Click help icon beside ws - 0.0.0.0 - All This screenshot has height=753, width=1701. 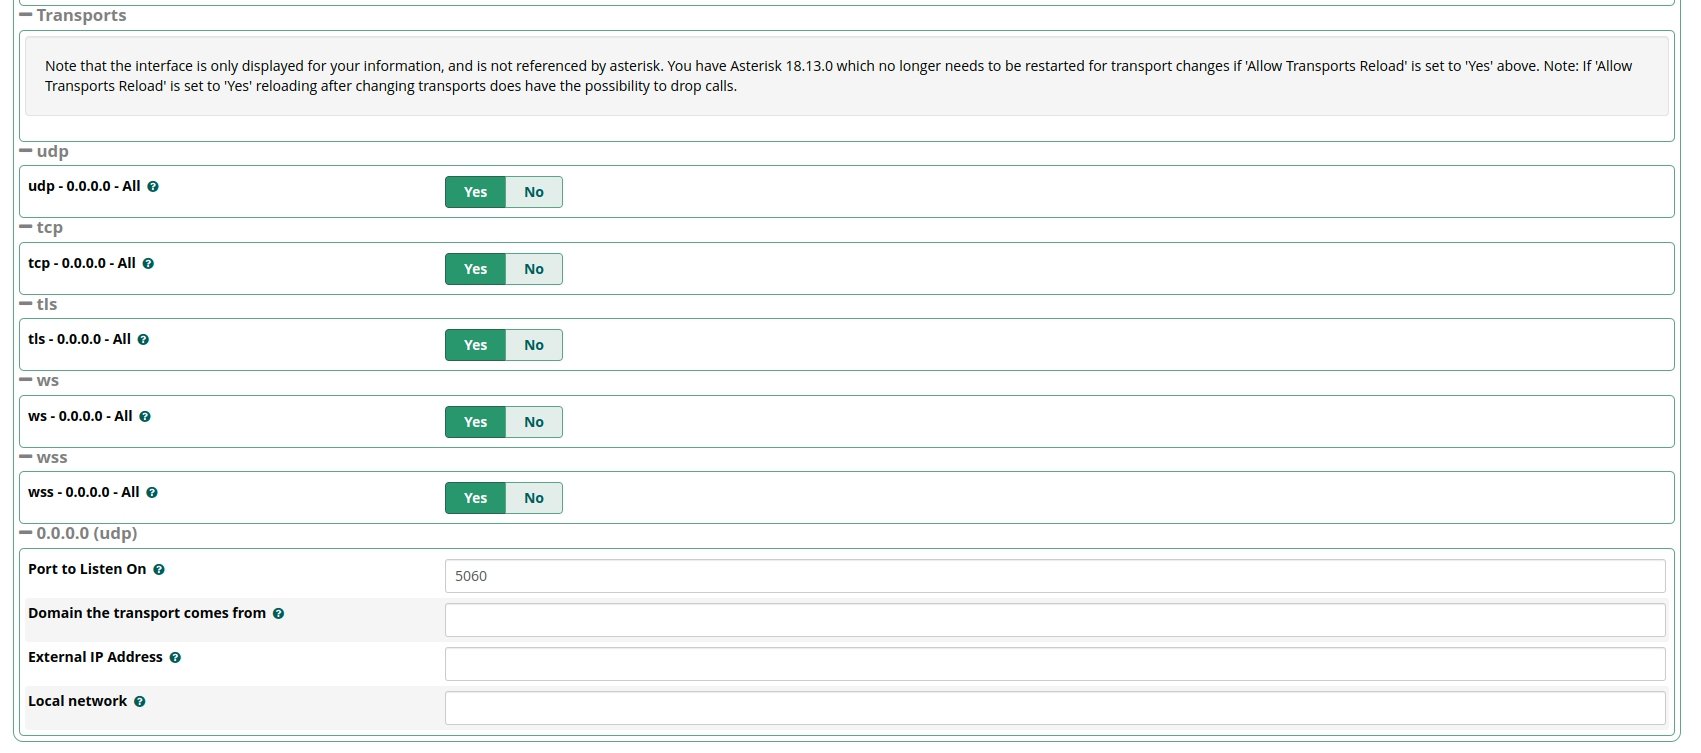pos(145,417)
